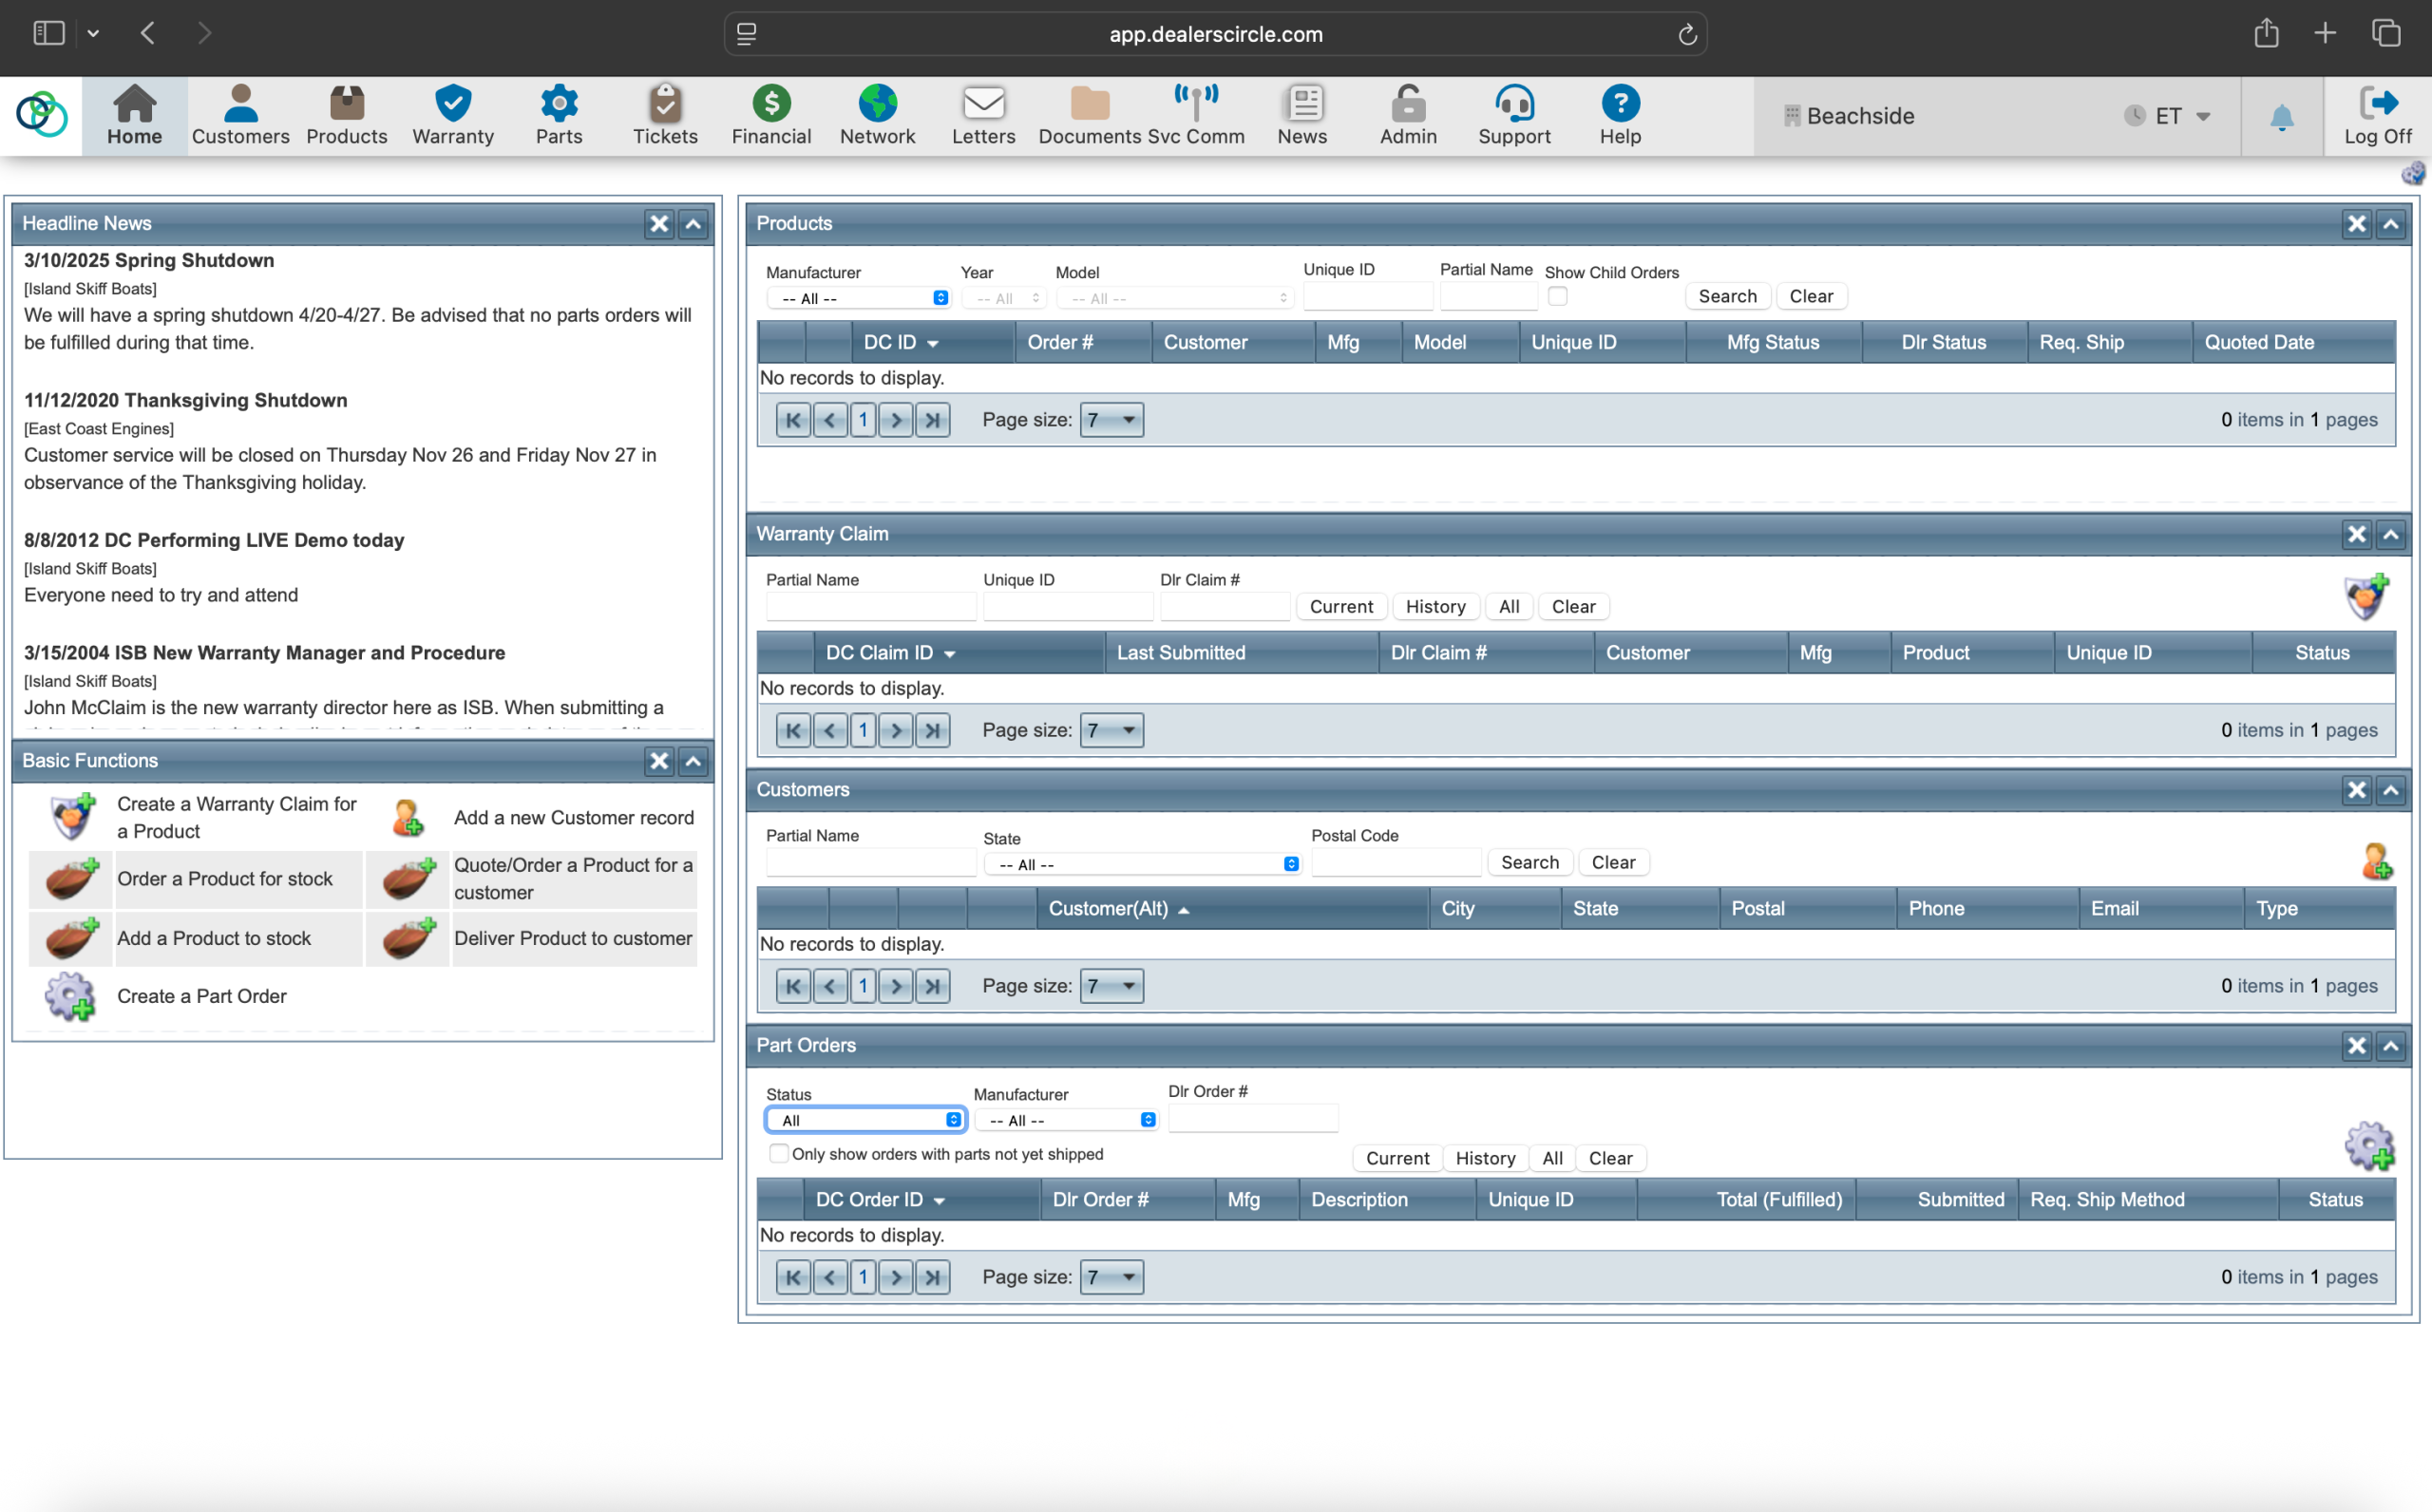Click Clear in the Products panel

click(1811, 296)
